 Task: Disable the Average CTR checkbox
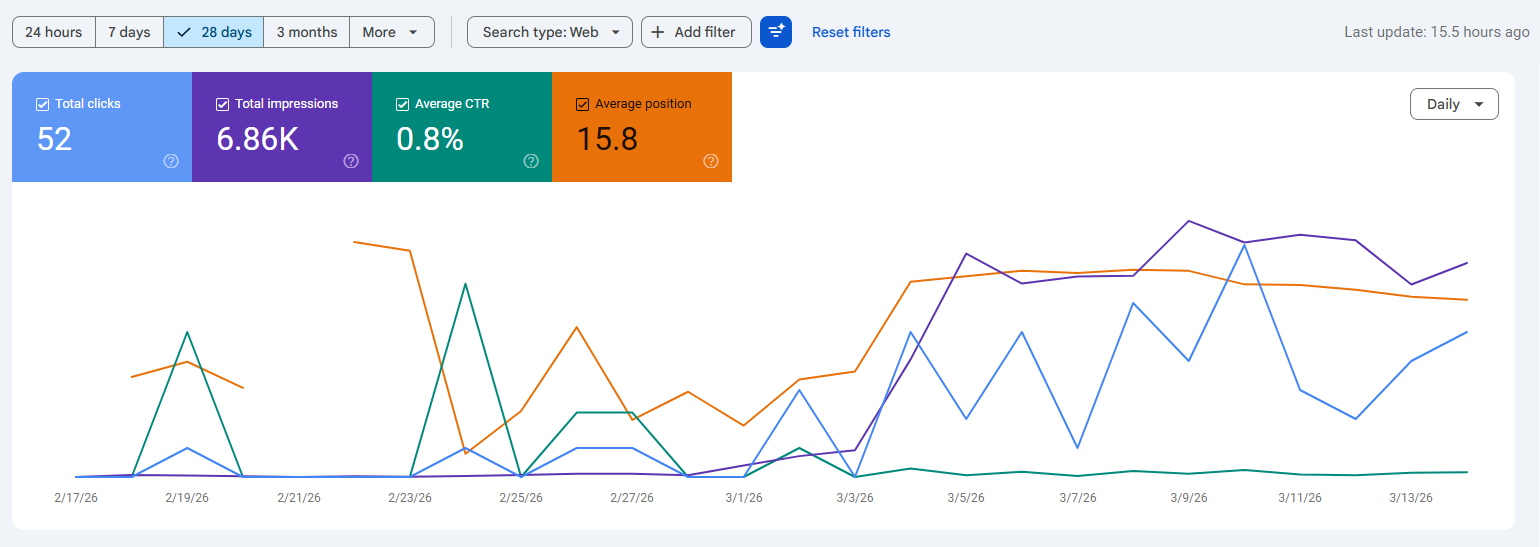(x=403, y=104)
